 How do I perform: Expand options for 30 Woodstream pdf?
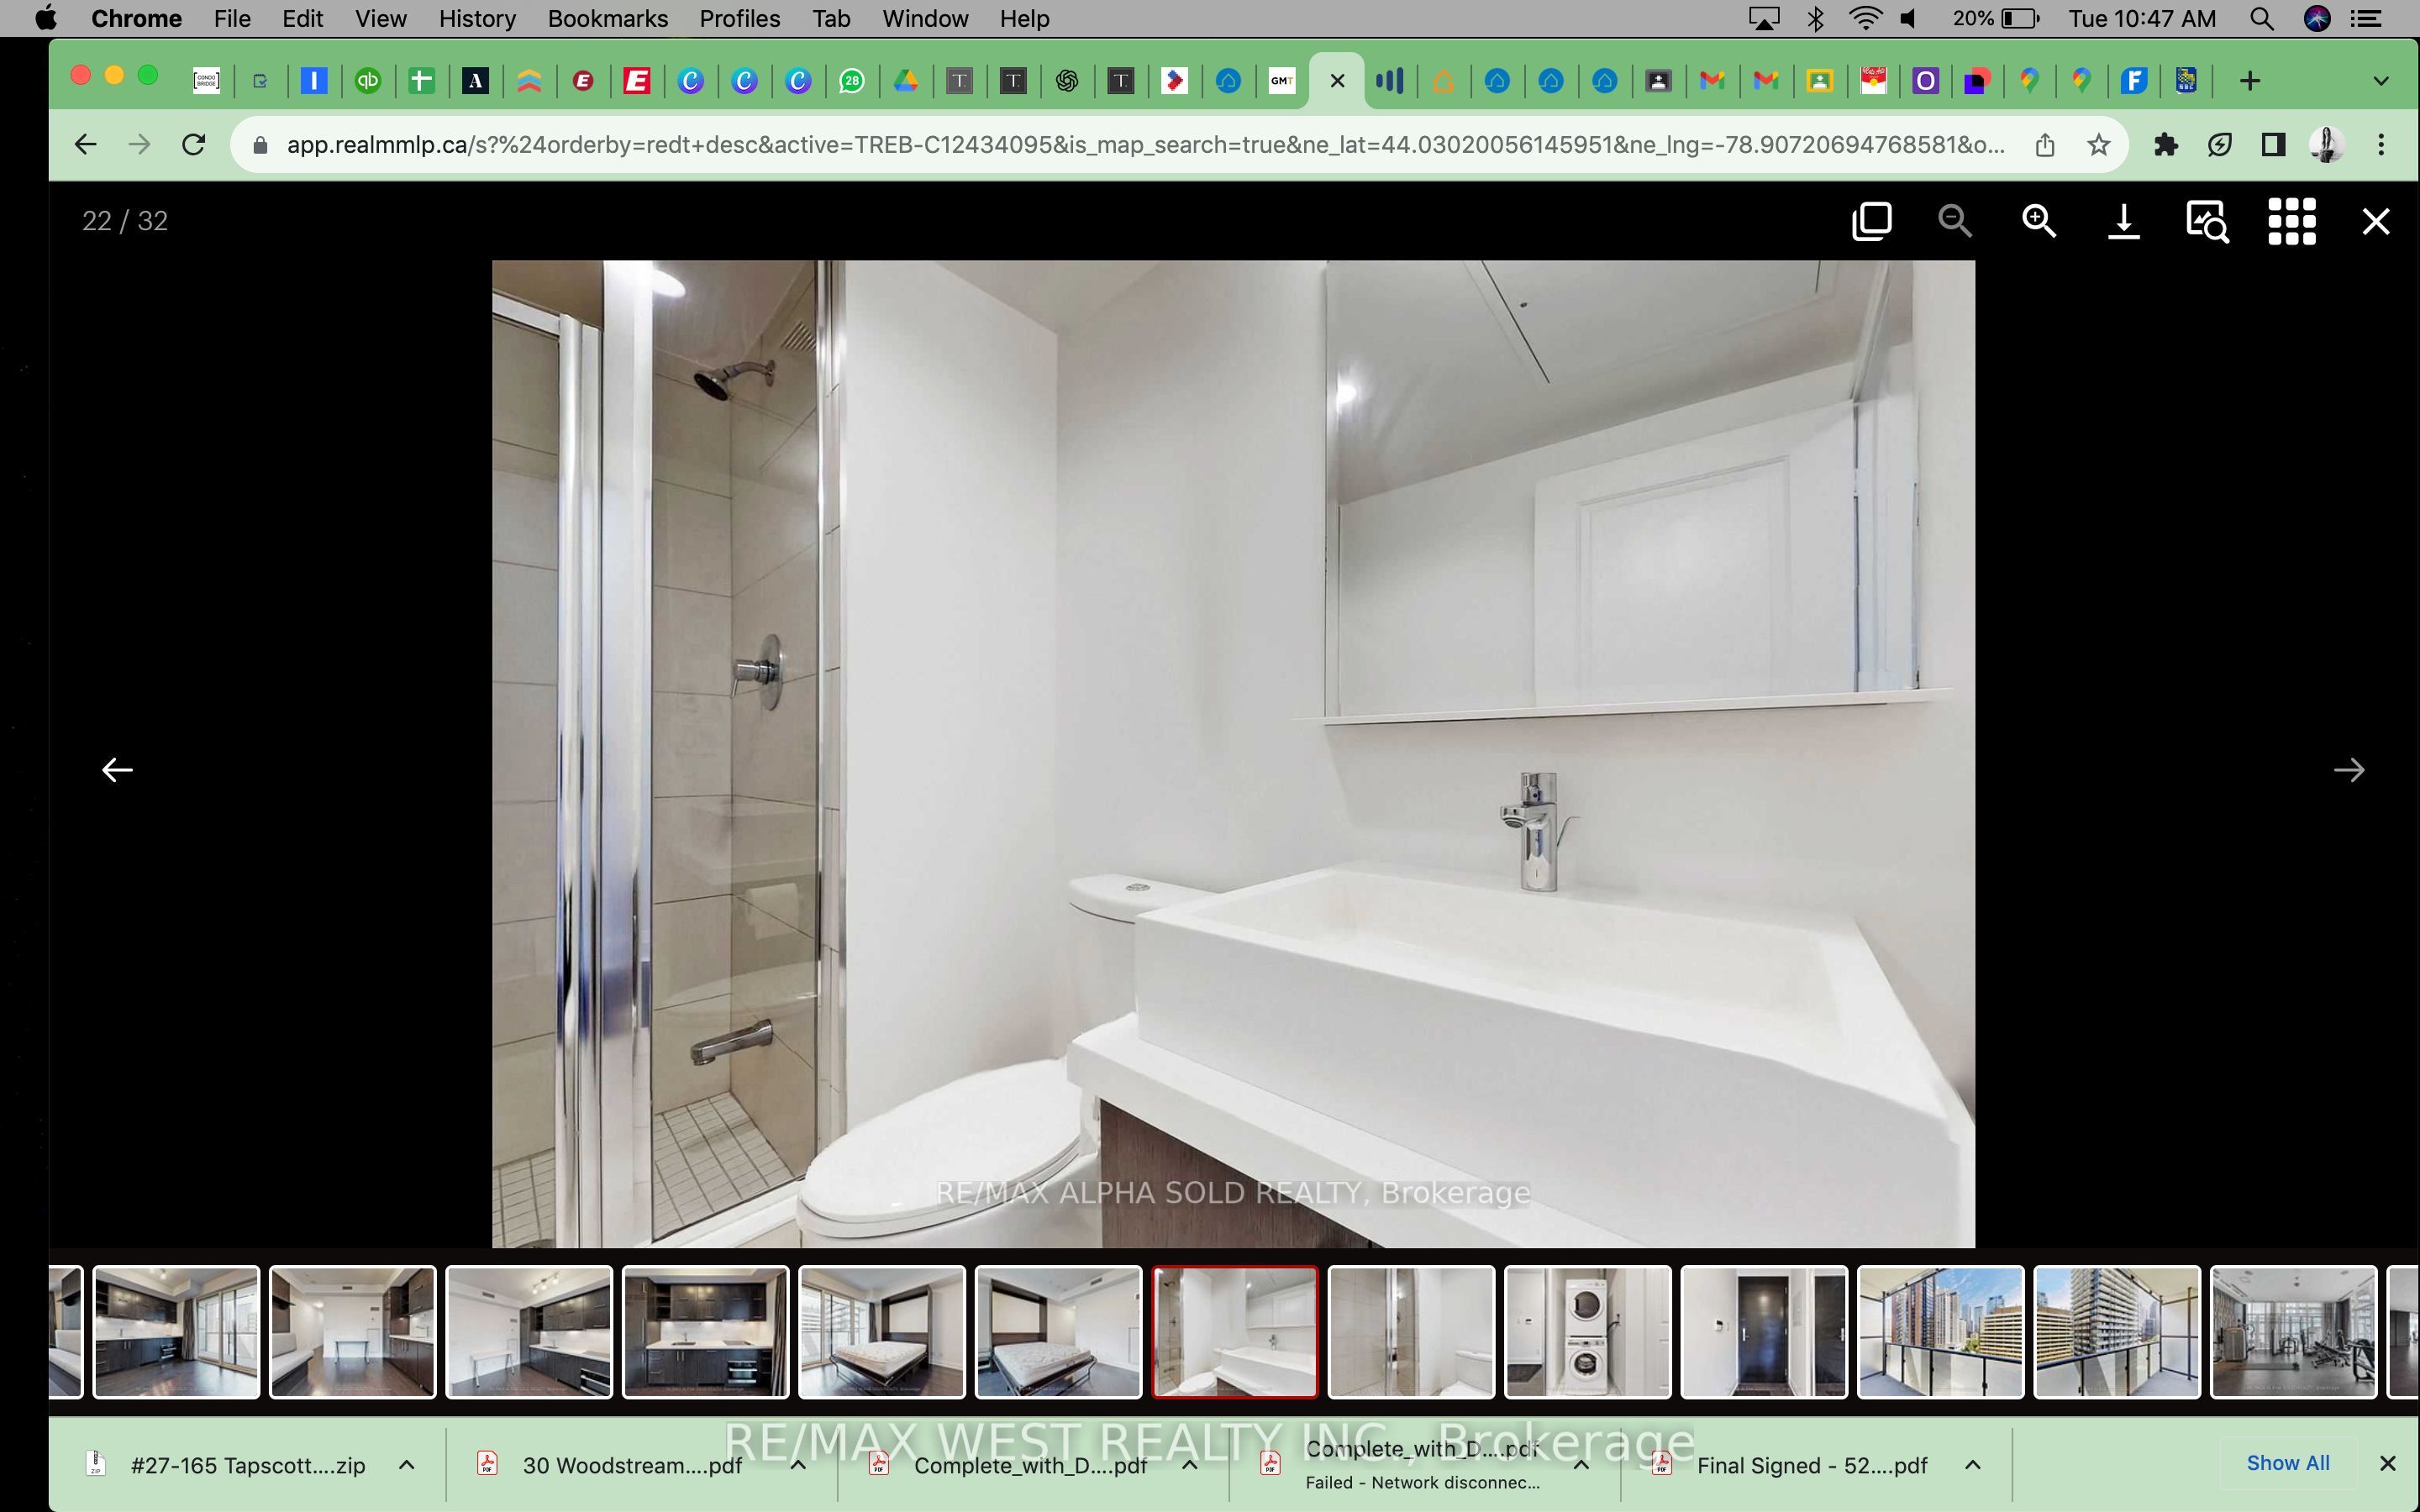[x=798, y=1465]
